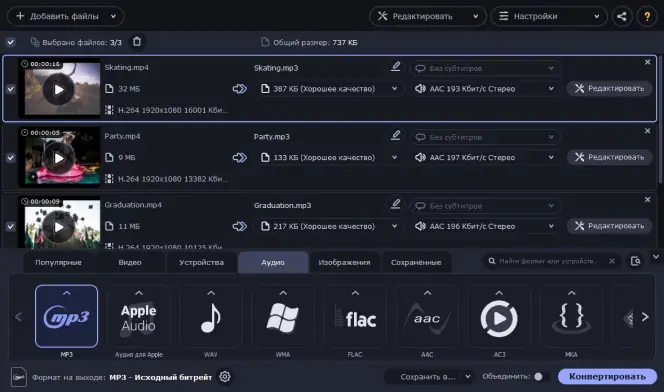Screen dimensions: 664x392
Task: Click the device detection icon
Action: tap(635, 261)
